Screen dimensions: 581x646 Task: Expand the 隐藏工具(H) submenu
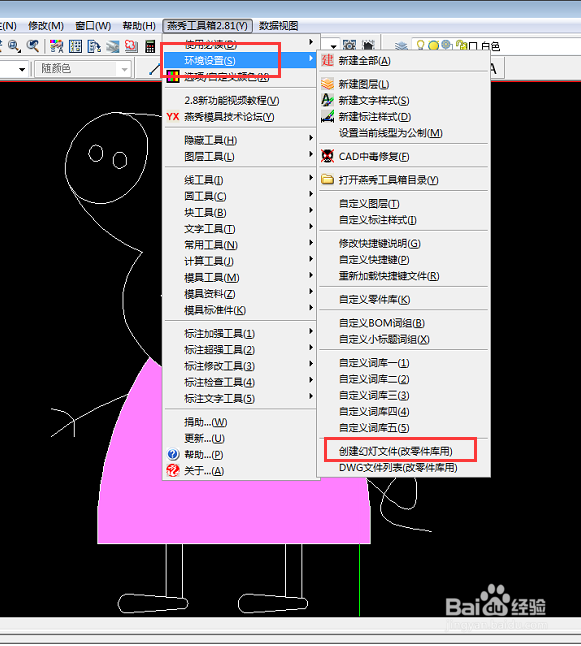tap(239, 140)
